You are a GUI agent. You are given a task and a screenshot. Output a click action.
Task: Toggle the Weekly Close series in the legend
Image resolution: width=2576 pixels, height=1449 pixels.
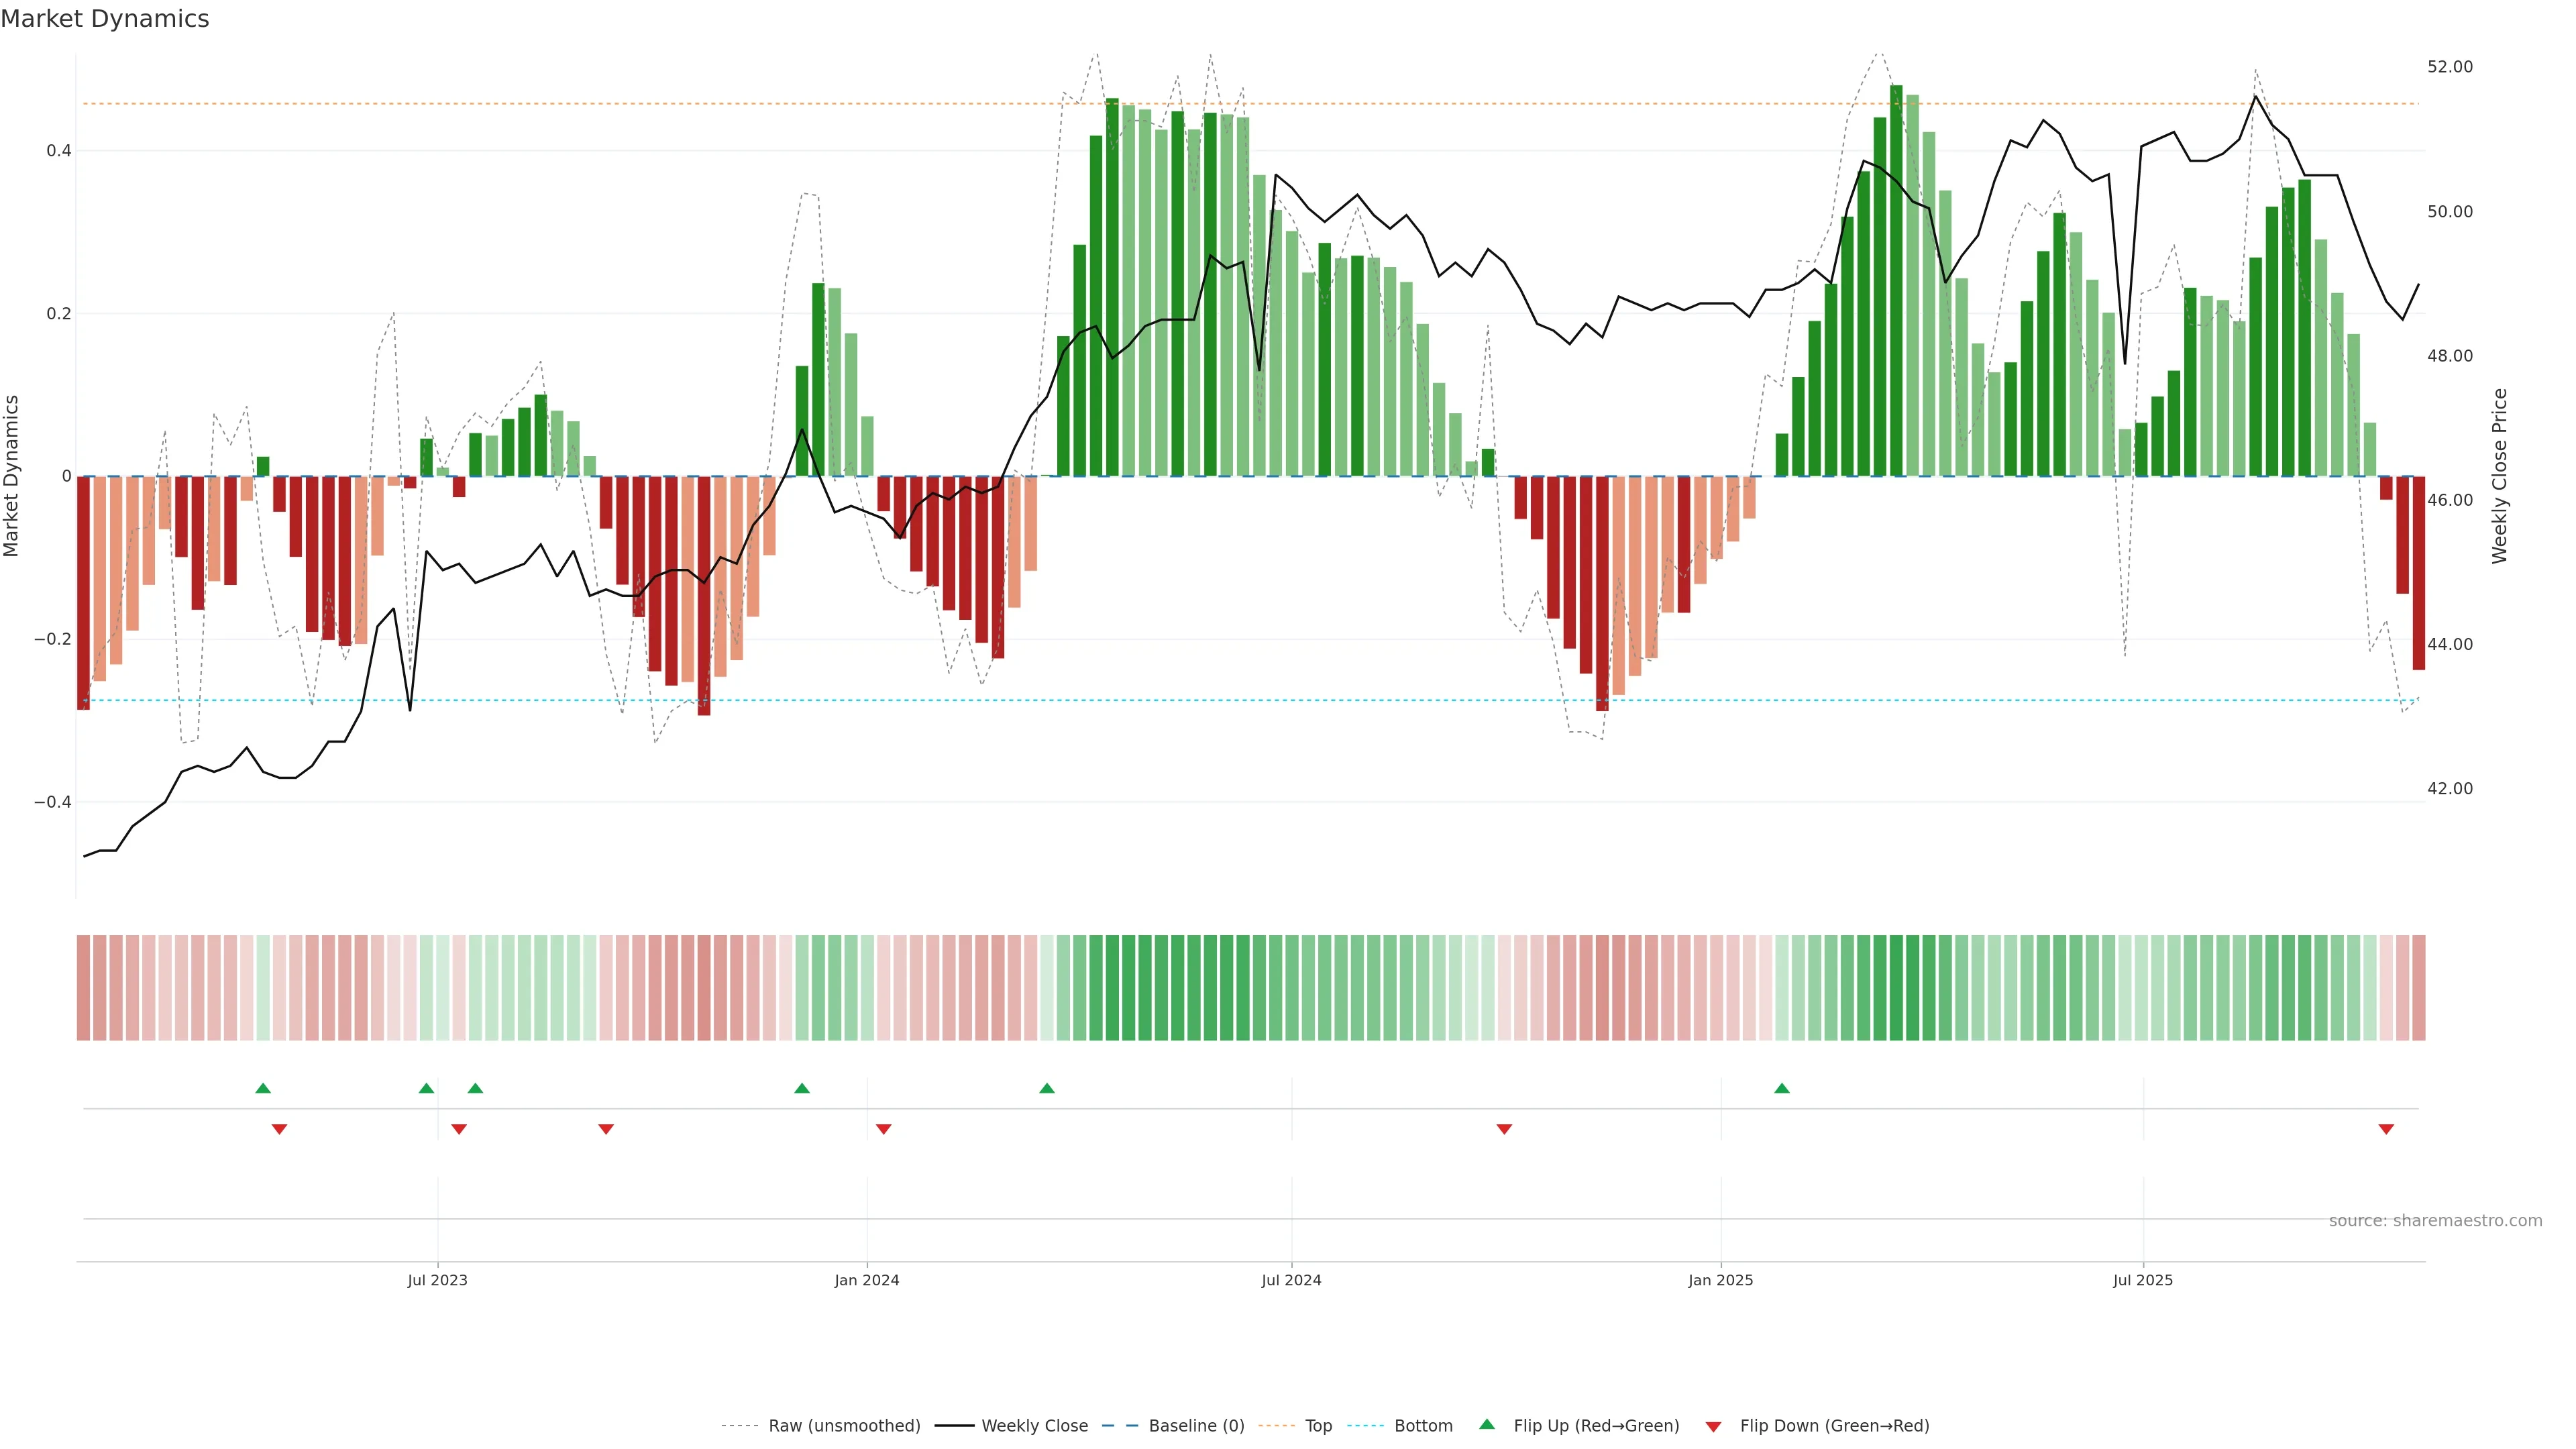click(1034, 1426)
